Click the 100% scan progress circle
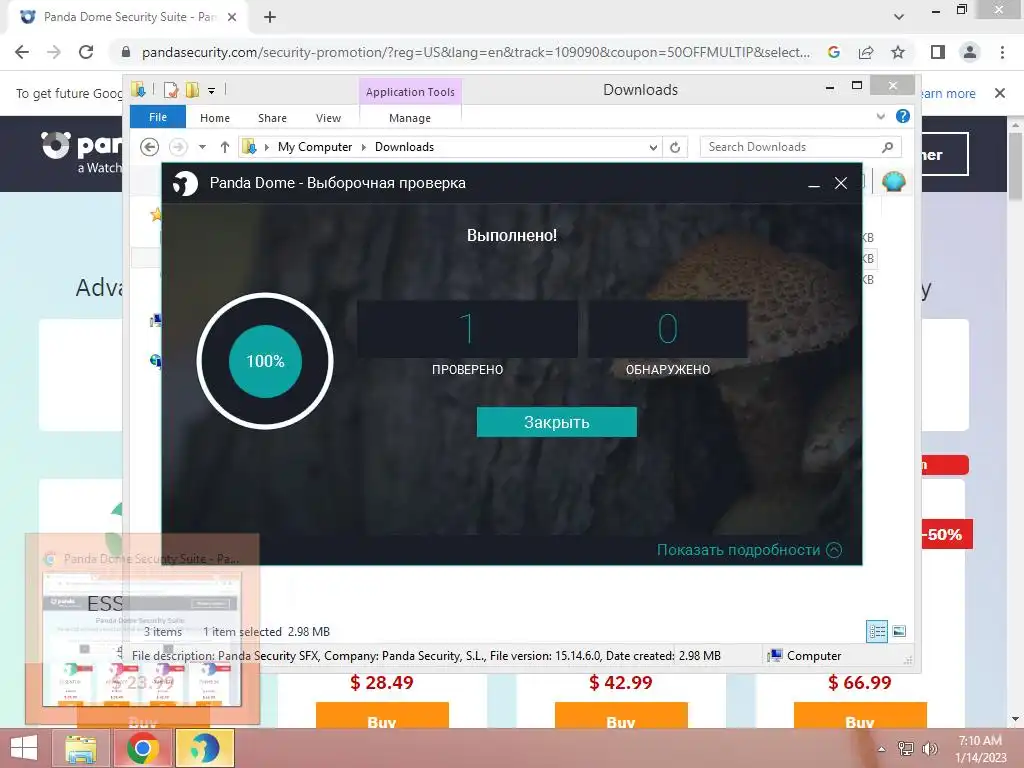The image size is (1024, 768). pos(265,361)
